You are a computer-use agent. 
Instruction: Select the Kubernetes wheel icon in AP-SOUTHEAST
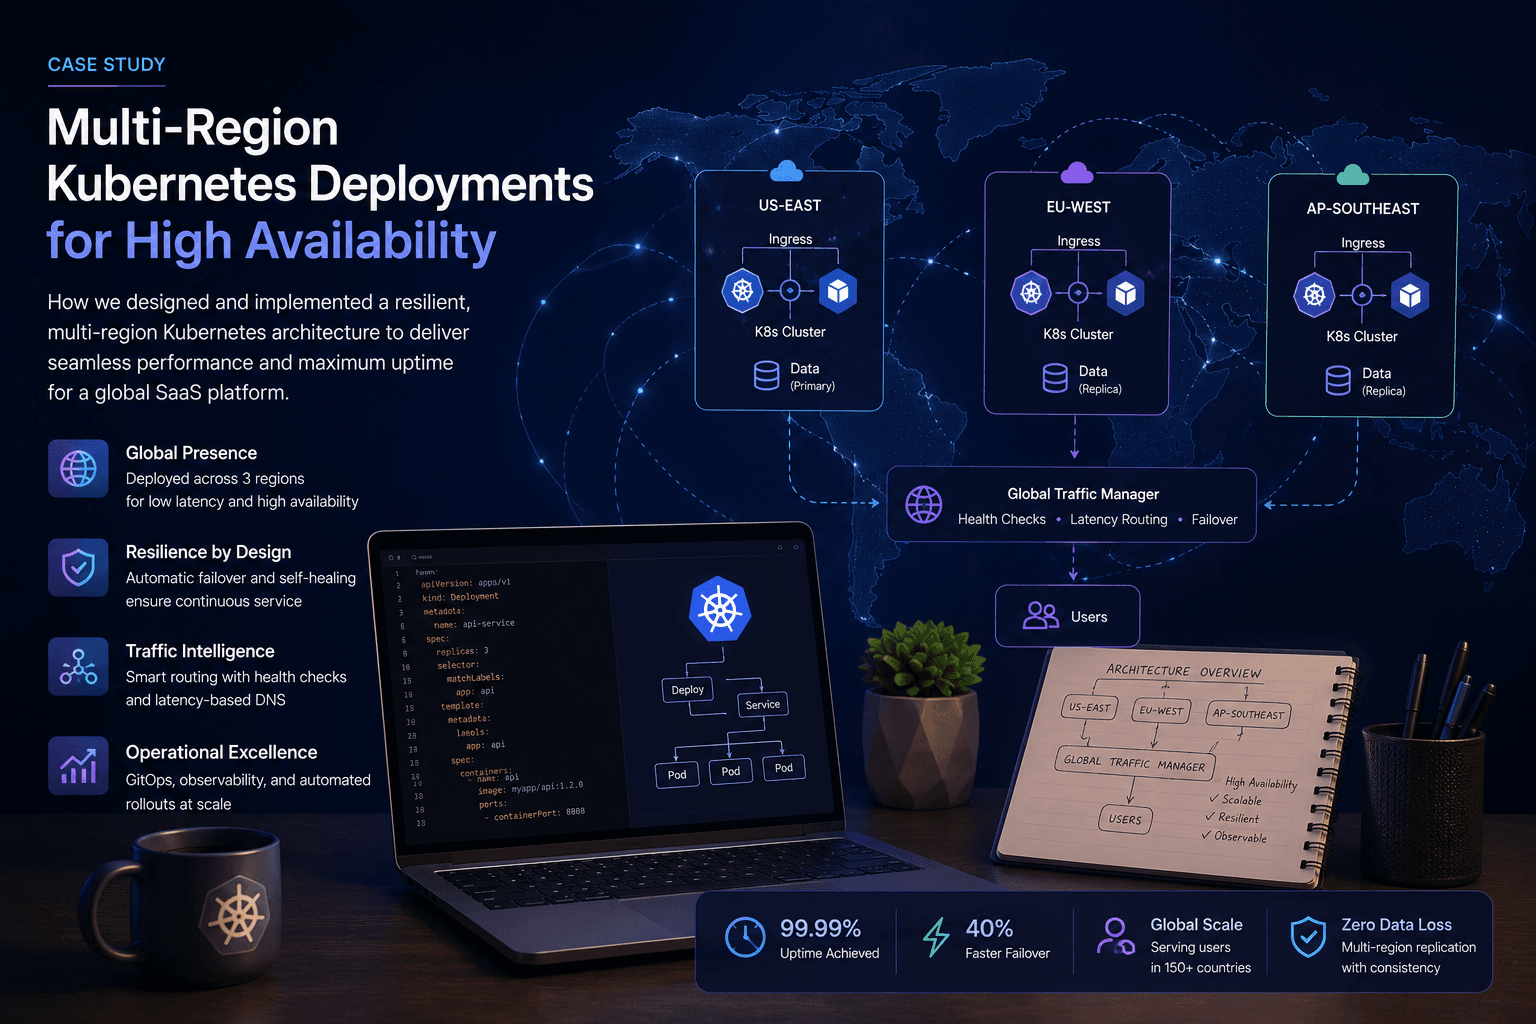[x=1314, y=295]
